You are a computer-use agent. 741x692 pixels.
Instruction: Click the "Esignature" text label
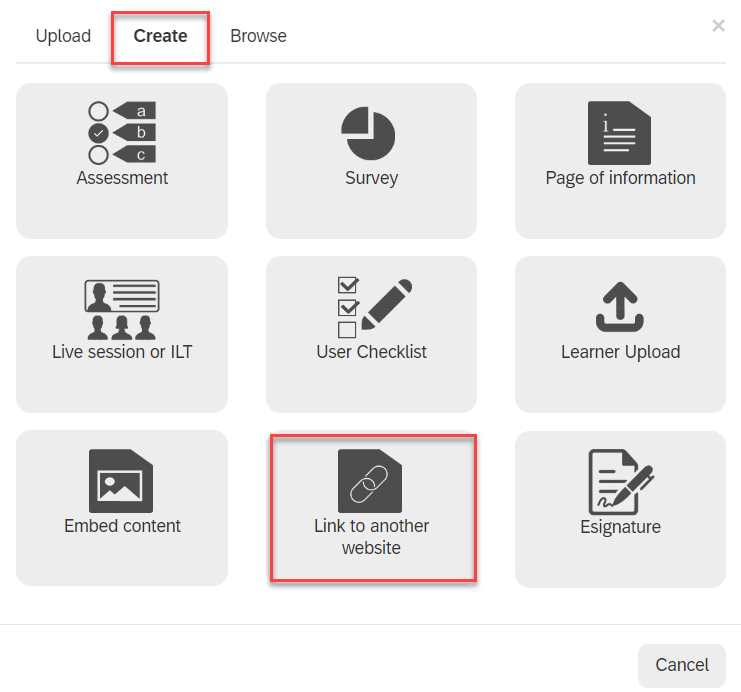pyautogui.click(x=620, y=527)
